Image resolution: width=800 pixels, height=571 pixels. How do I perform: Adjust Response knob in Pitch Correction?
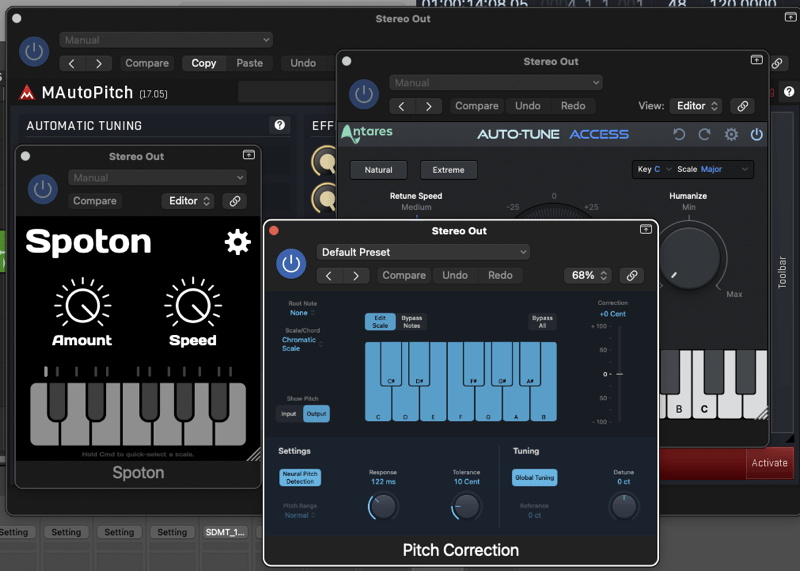click(x=383, y=506)
